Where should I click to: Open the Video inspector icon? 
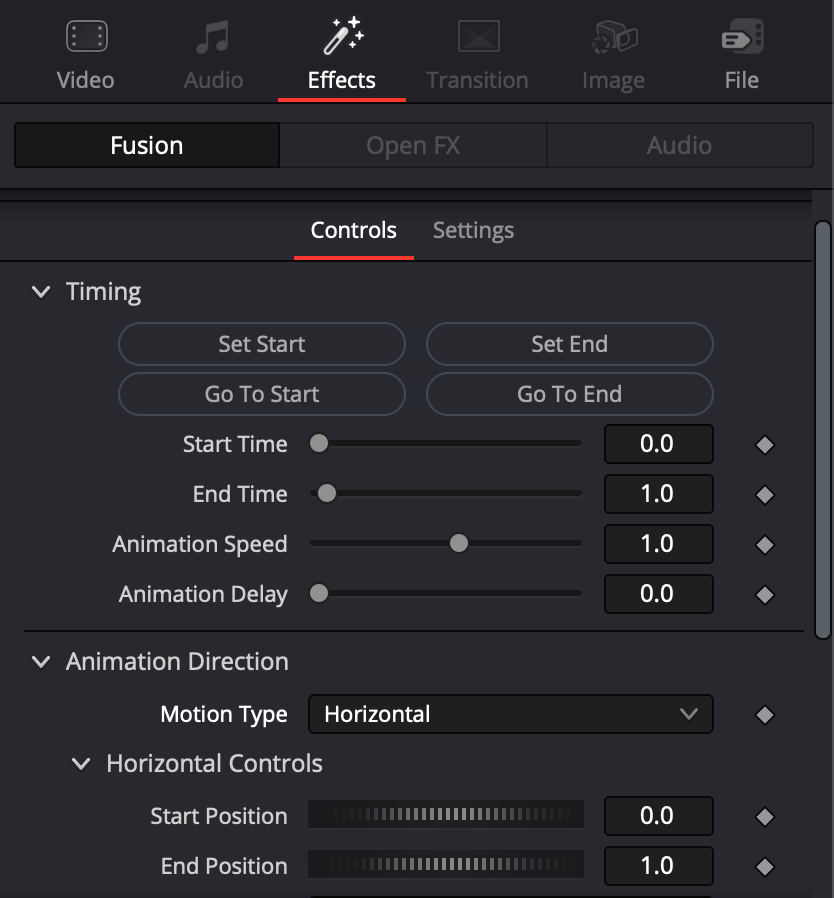pyautogui.click(x=86, y=37)
